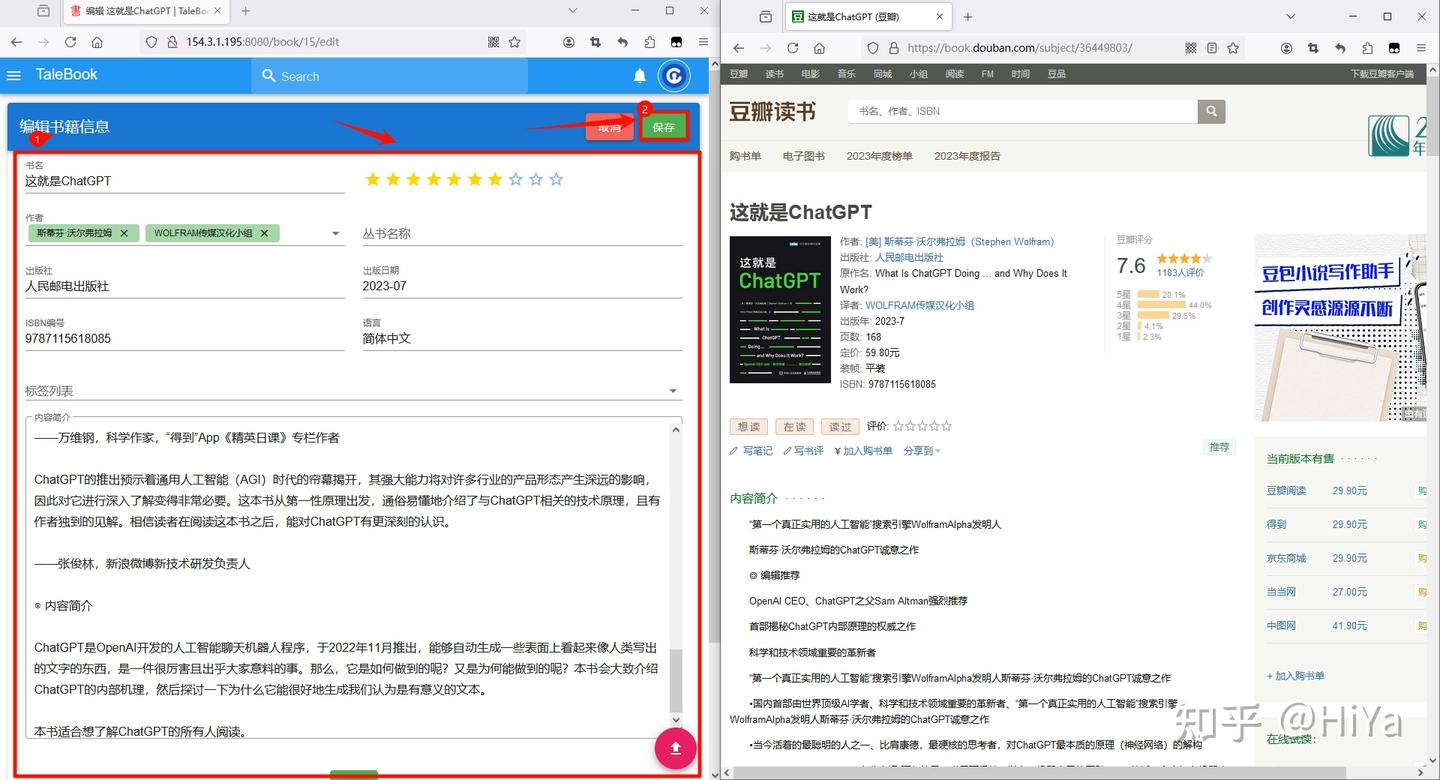Image resolution: width=1440 pixels, height=780 pixels.
Task: Show the QR code for the TaleBook page
Action: pyautogui.click(x=493, y=42)
